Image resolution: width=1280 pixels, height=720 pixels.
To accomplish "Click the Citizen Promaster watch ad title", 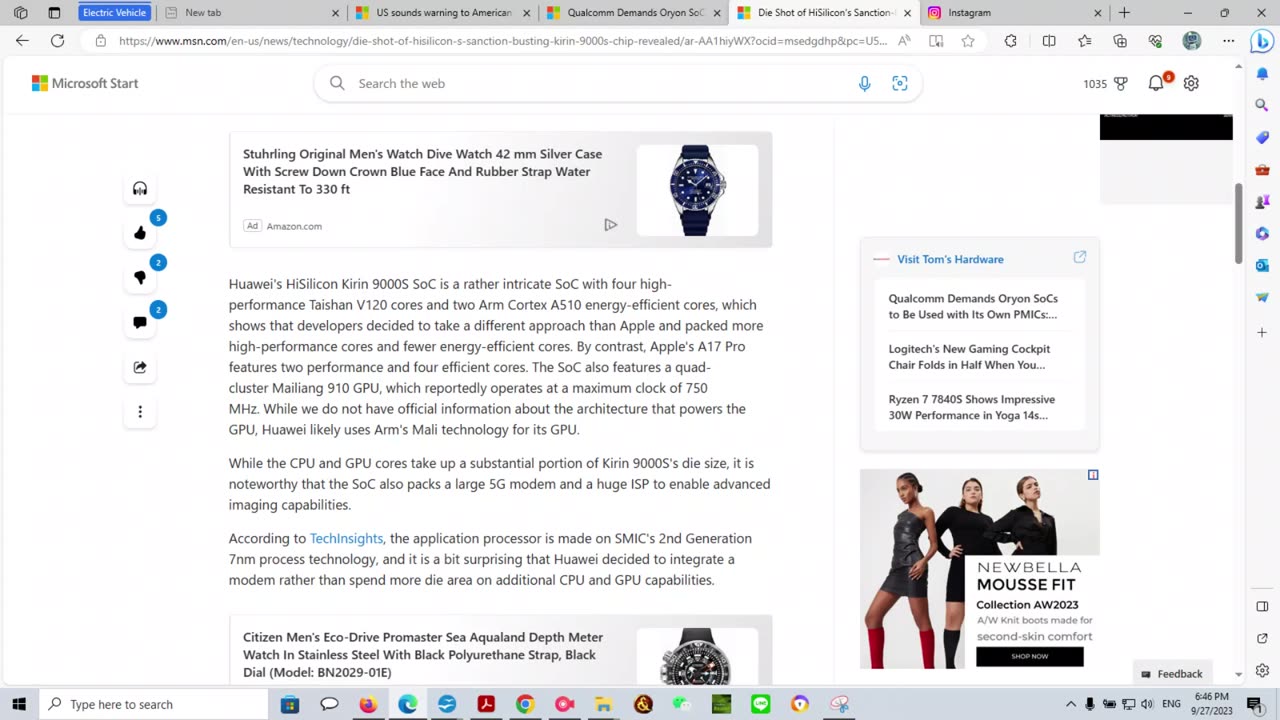I will point(423,654).
